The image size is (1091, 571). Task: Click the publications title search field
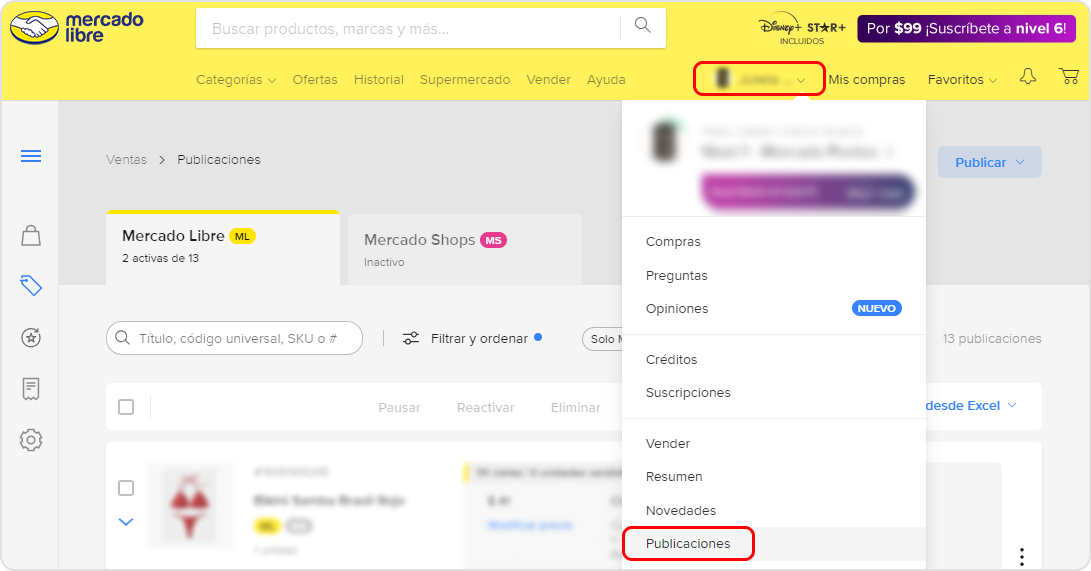tap(234, 338)
